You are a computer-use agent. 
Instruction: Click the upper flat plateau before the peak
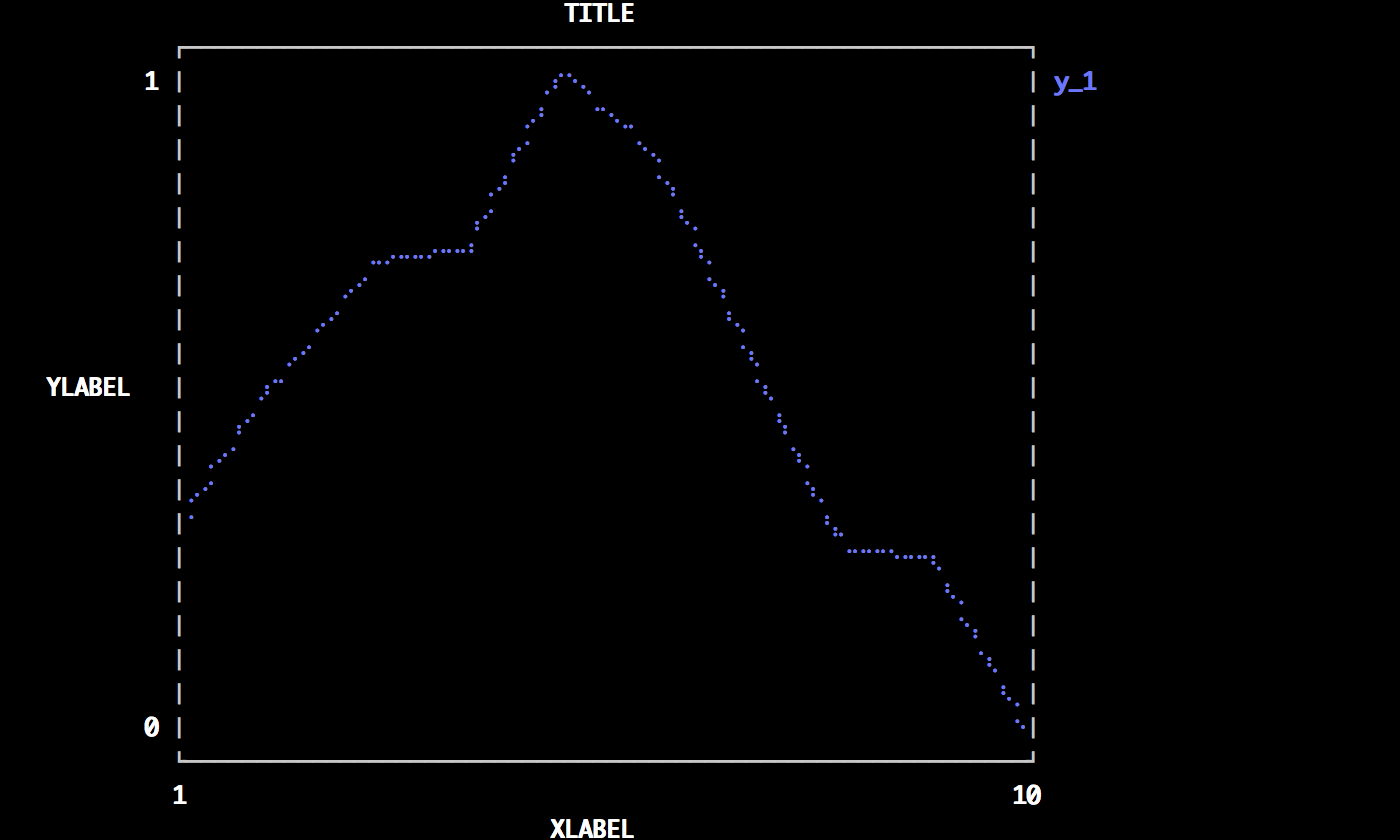[x=420, y=256]
